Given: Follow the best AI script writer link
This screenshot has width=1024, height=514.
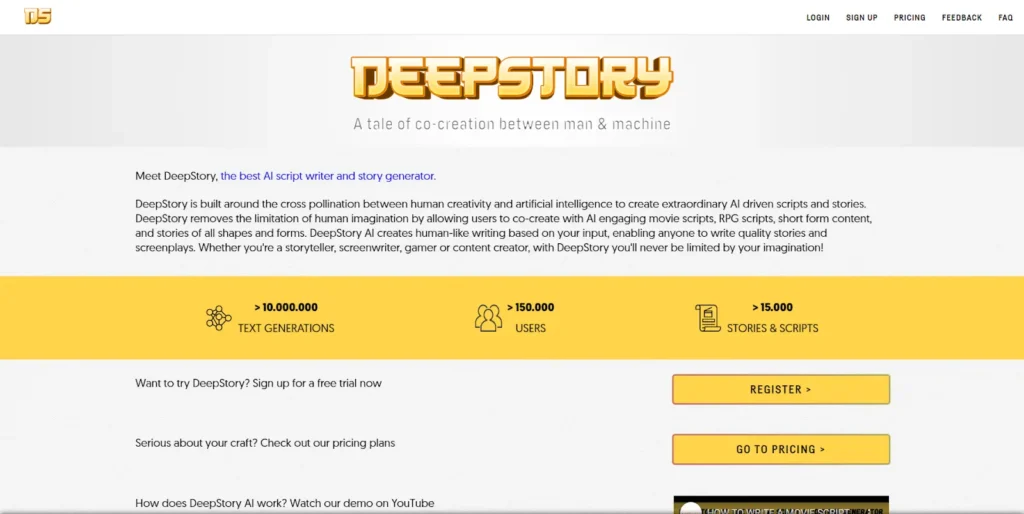Looking at the screenshot, I should (x=328, y=176).
